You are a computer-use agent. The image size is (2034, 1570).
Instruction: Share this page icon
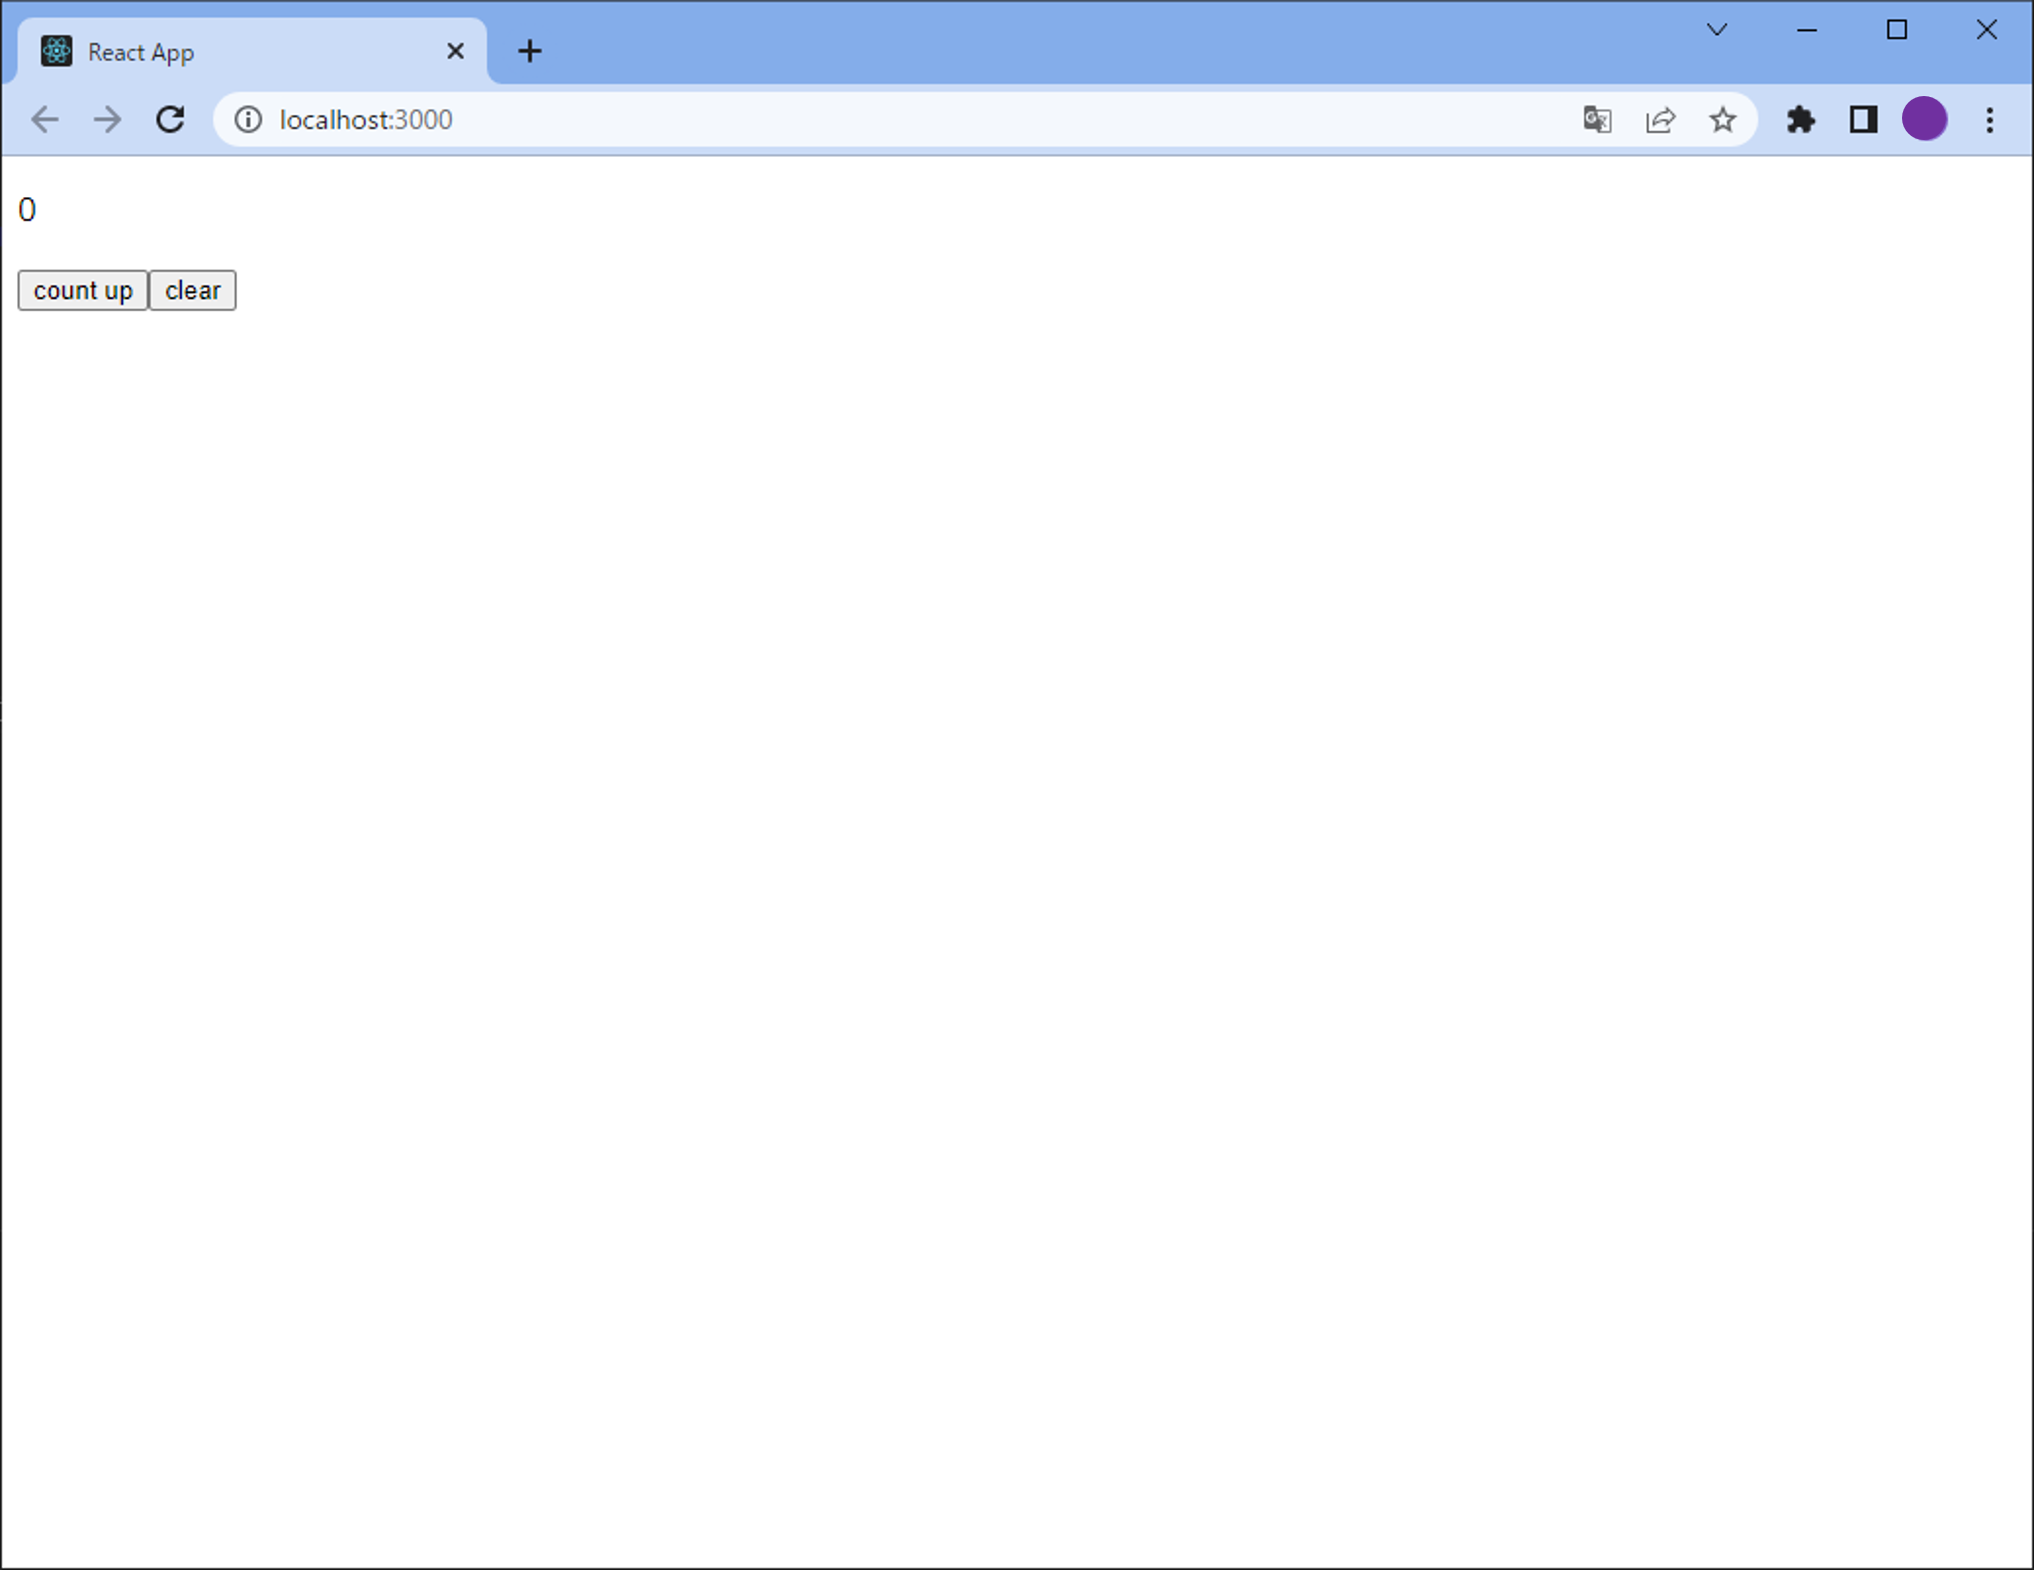tap(1660, 120)
